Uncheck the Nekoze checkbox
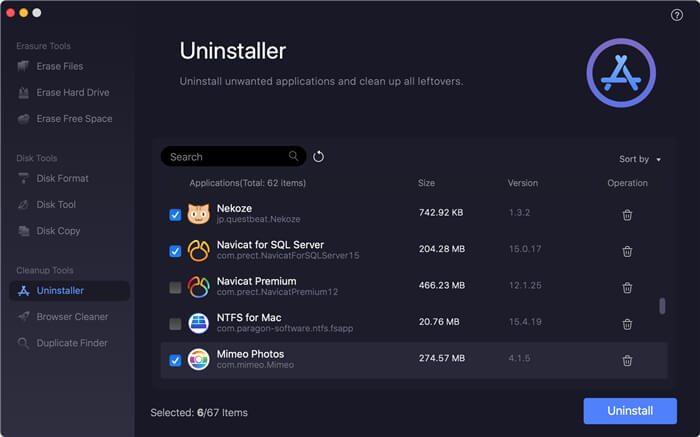This screenshot has width=700, height=437. [x=175, y=215]
